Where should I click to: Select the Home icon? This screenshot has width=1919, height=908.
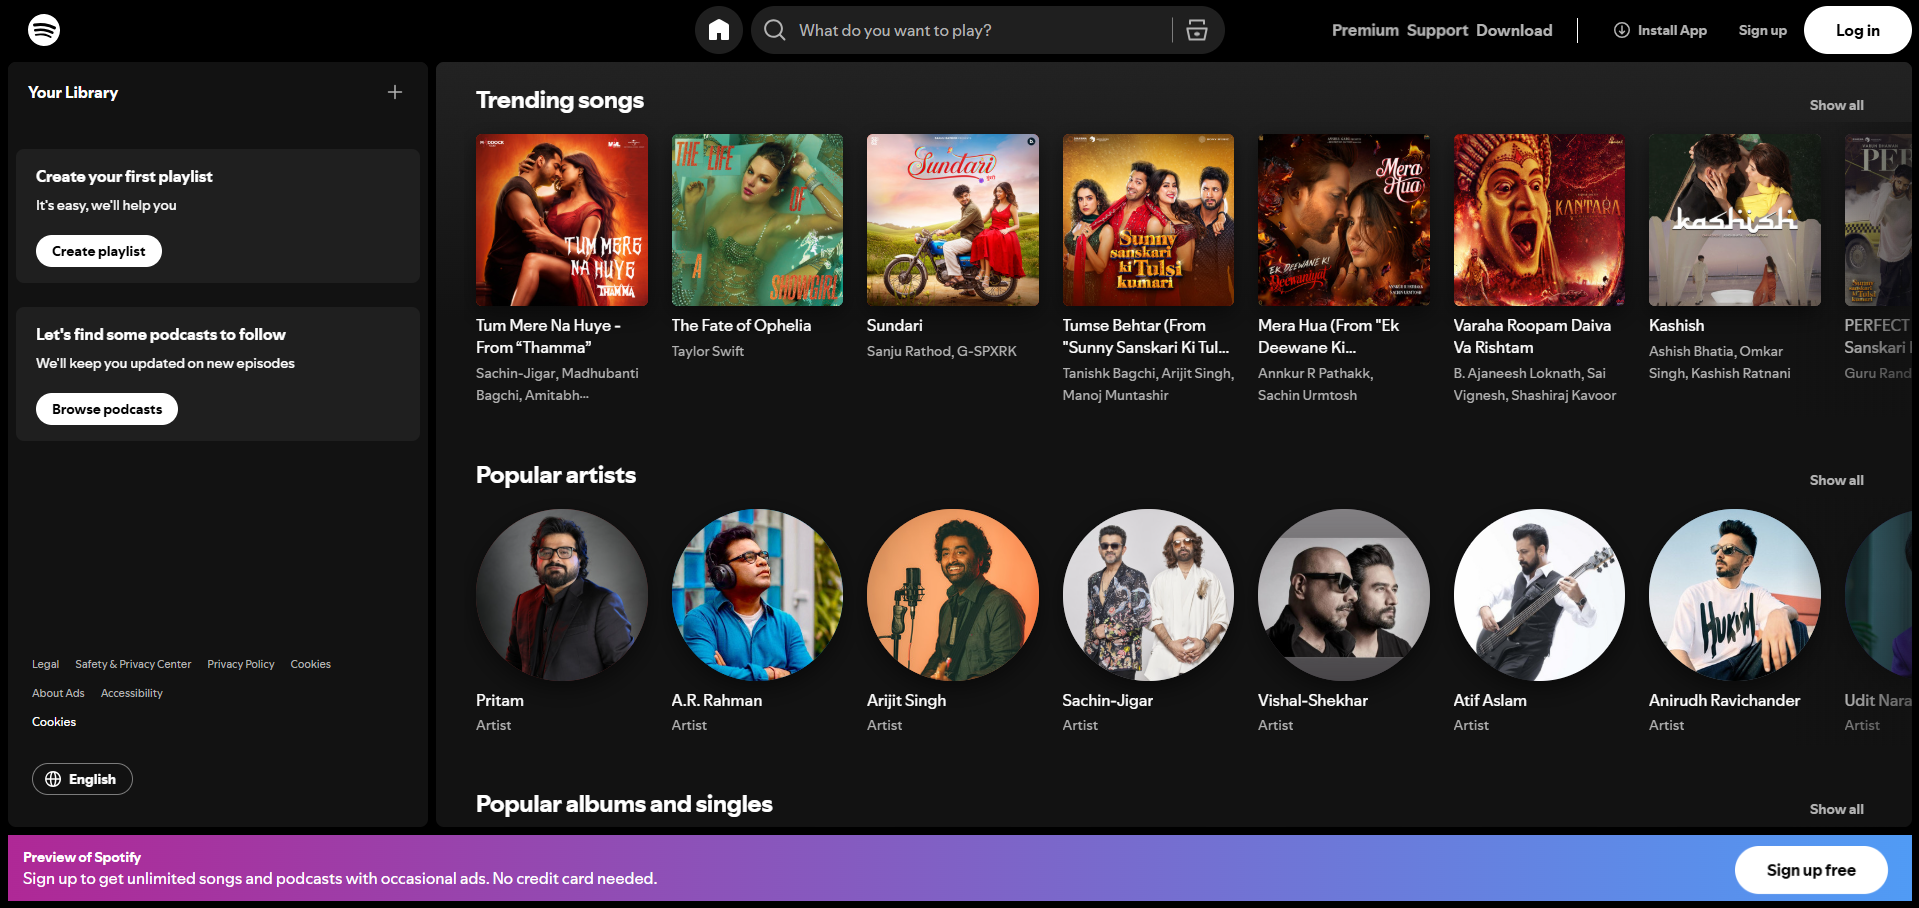[718, 30]
